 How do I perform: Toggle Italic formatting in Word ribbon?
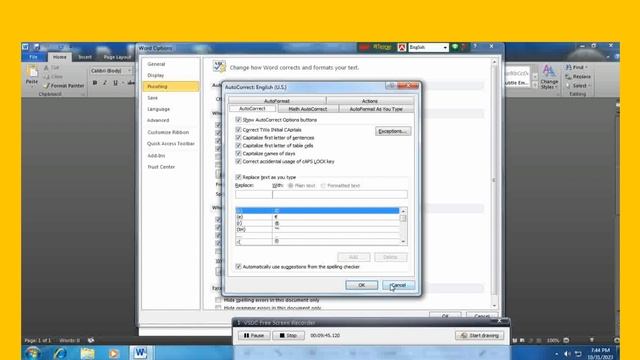click(x=105, y=83)
